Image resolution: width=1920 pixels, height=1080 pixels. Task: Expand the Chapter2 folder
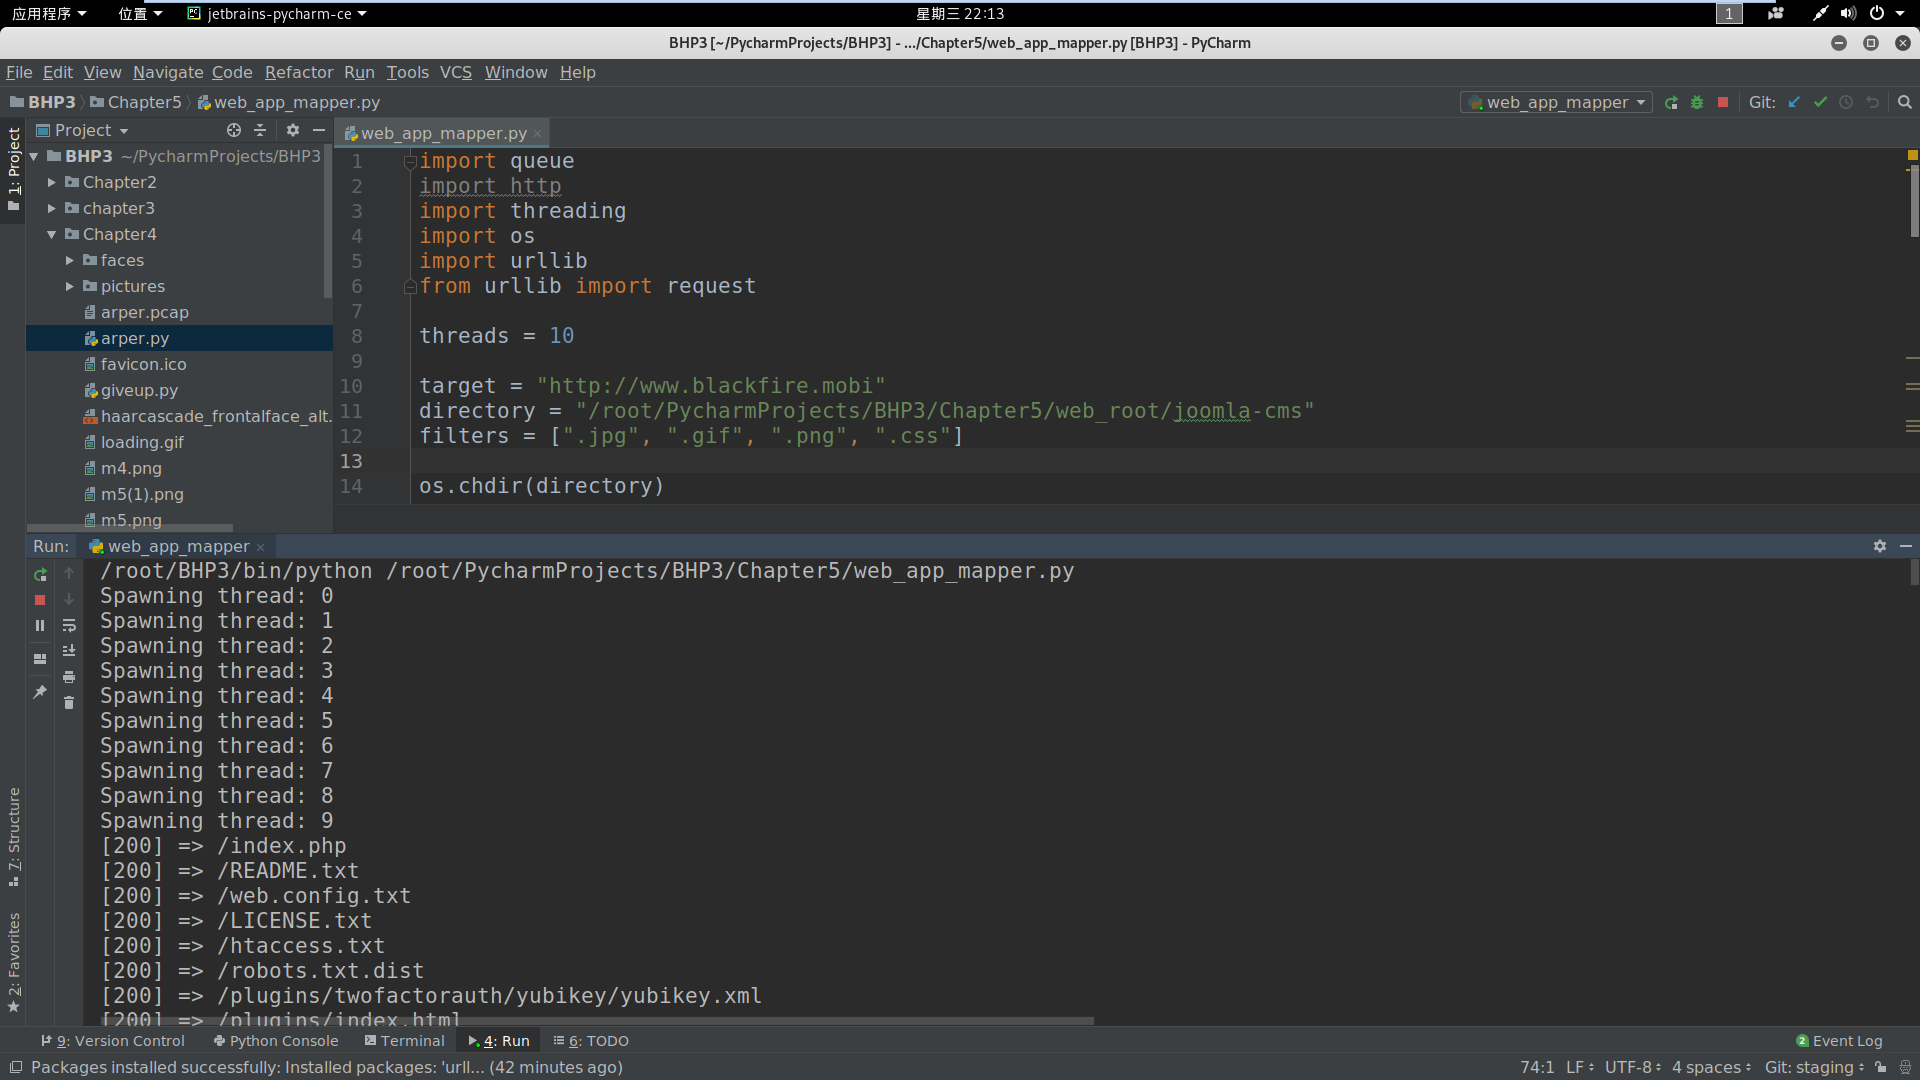pyautogui.click(x=52, y=182)
